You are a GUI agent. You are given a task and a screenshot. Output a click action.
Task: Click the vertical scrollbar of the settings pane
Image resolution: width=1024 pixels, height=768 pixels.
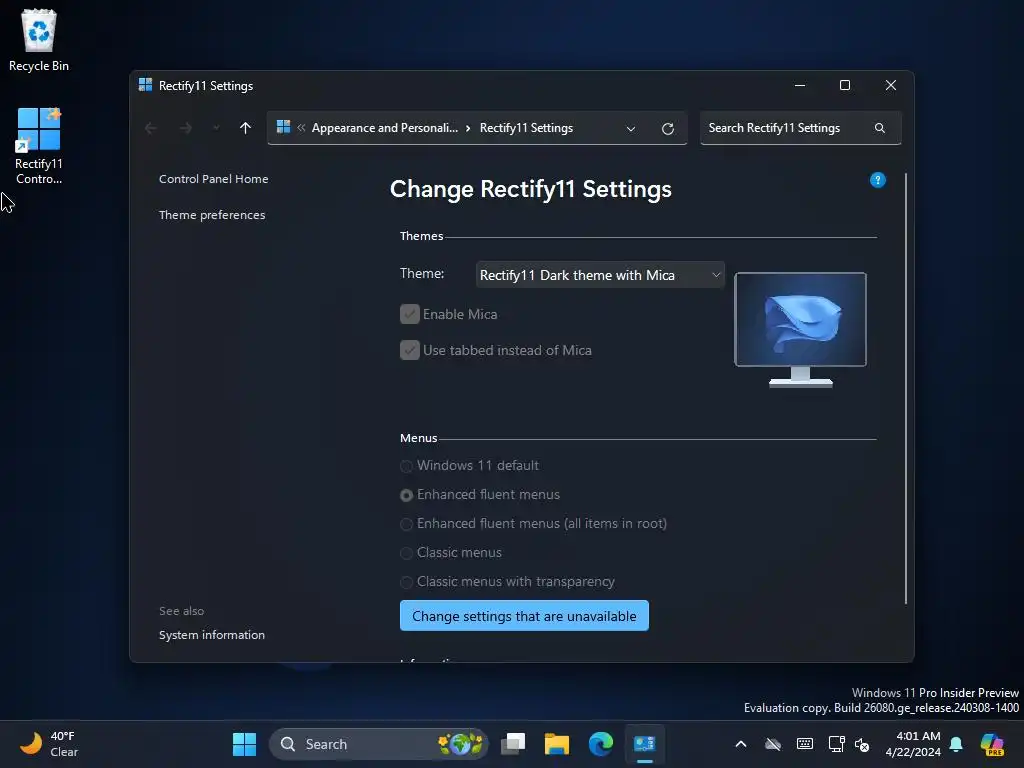point(906,389)
